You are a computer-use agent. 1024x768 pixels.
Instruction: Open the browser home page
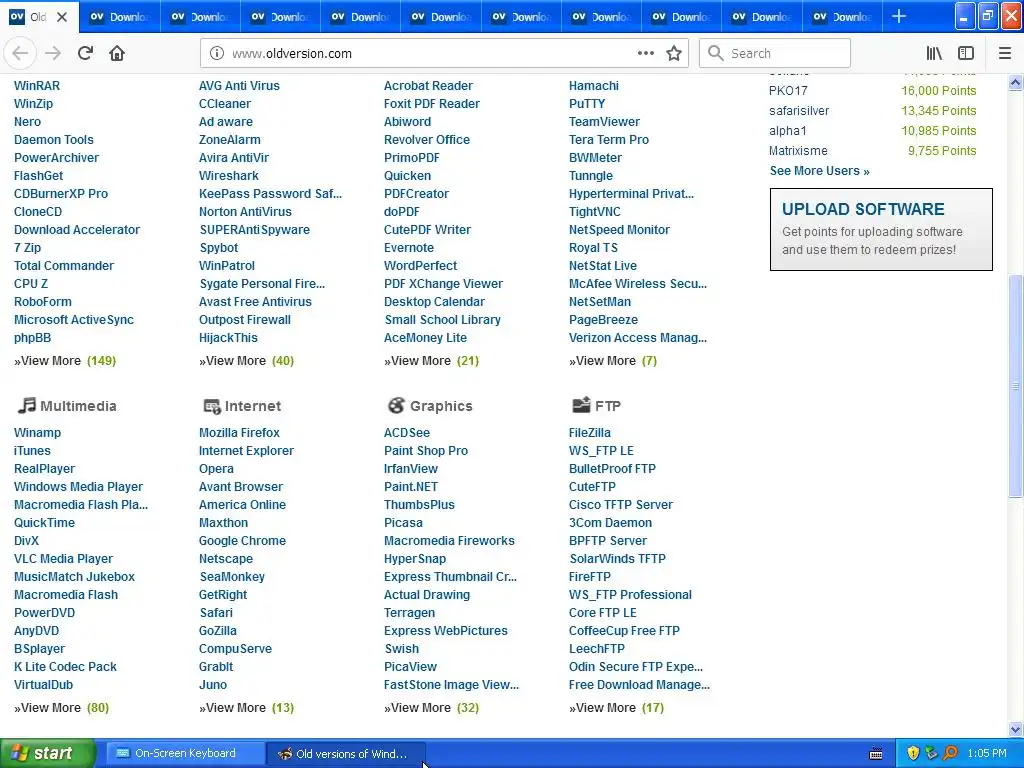117,54
